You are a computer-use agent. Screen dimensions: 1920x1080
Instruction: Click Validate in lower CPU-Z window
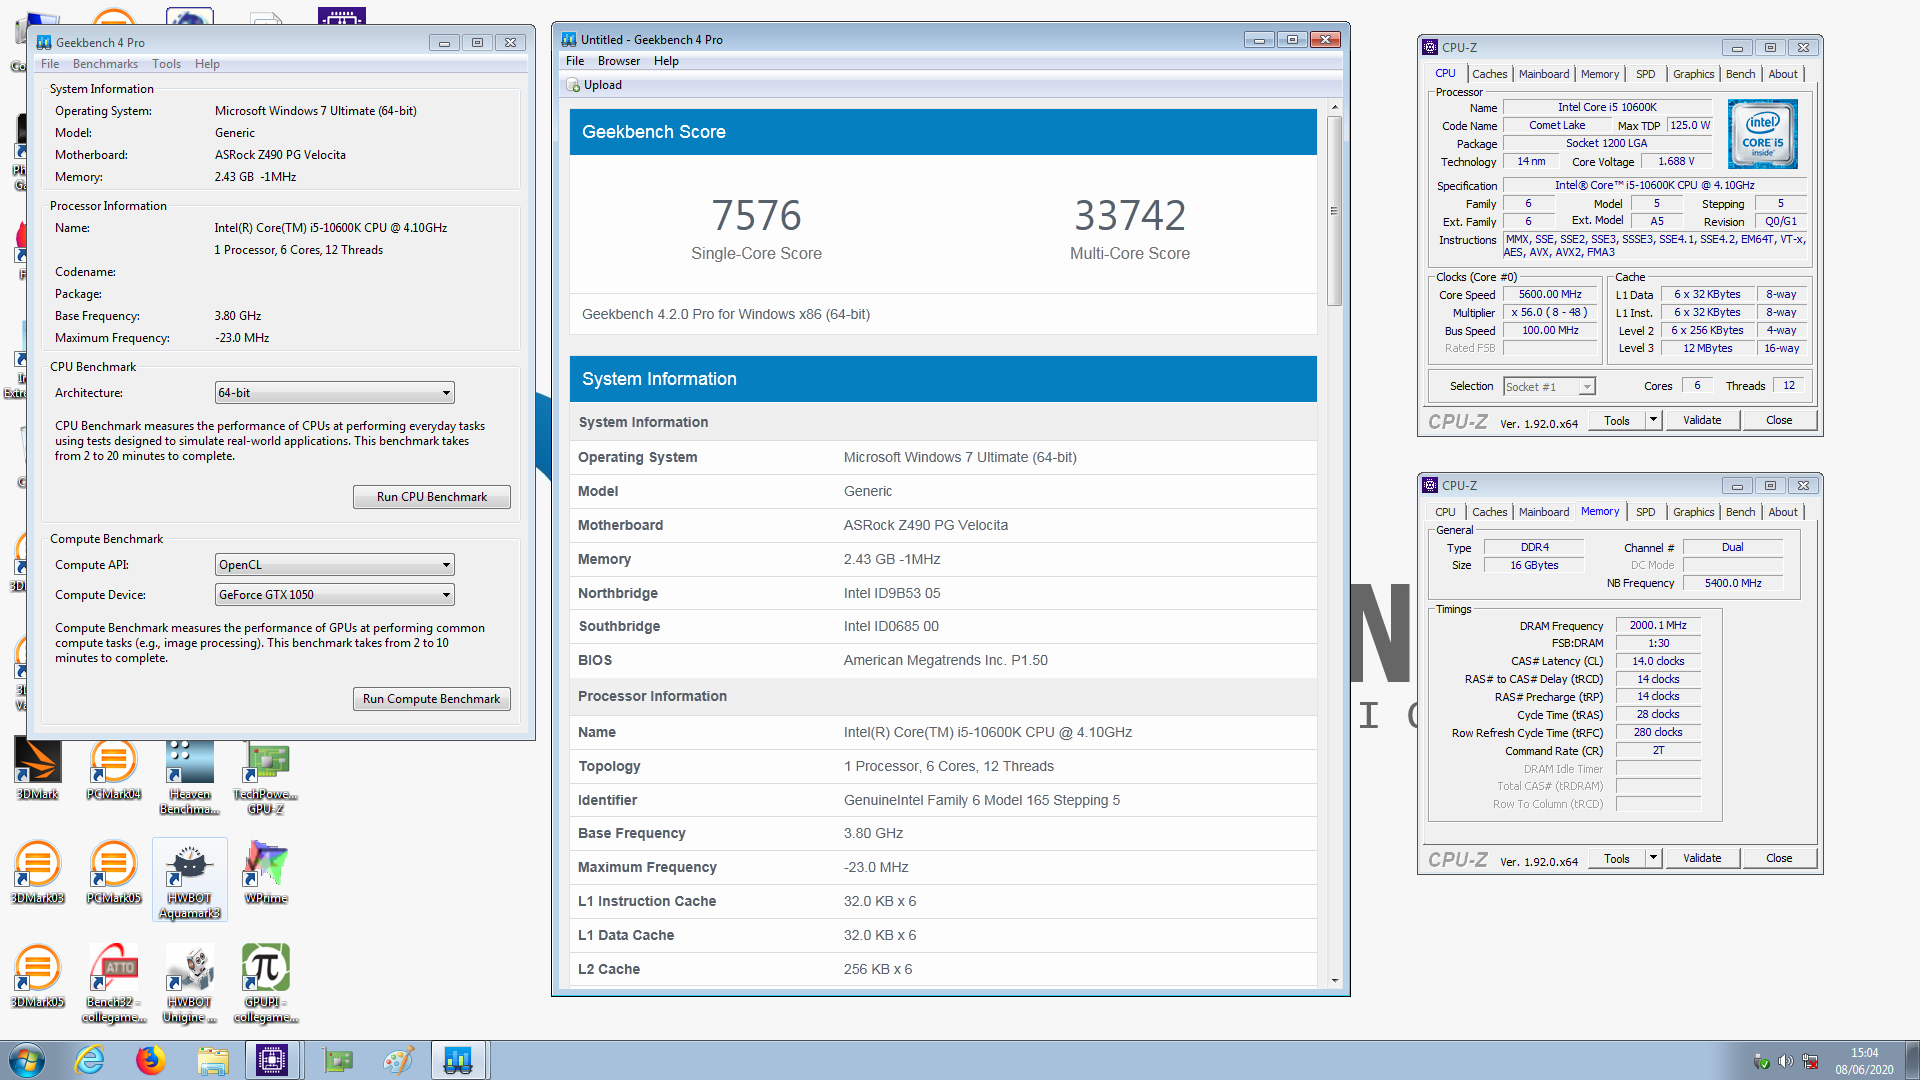pos(1702,858)
